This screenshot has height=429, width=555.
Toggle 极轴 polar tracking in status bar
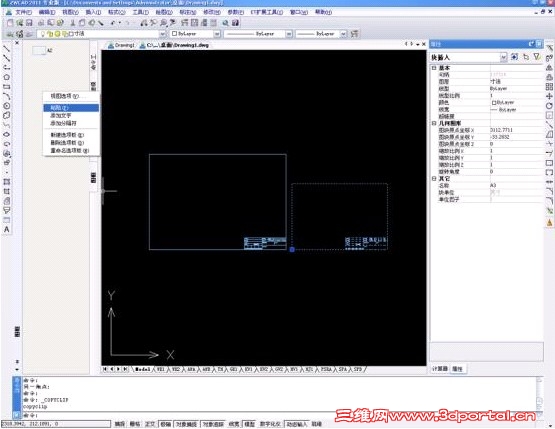point(166,424)
